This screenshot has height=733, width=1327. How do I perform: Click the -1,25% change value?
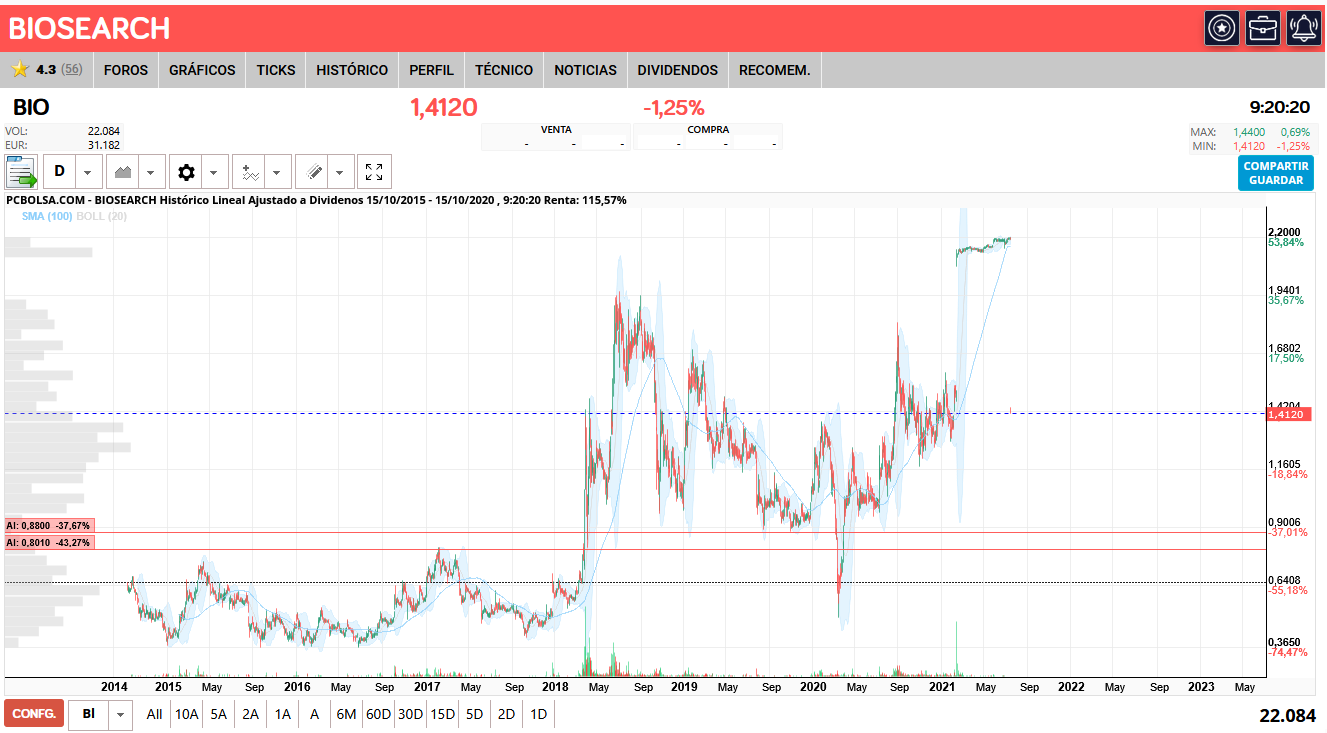tap(673, 107)
